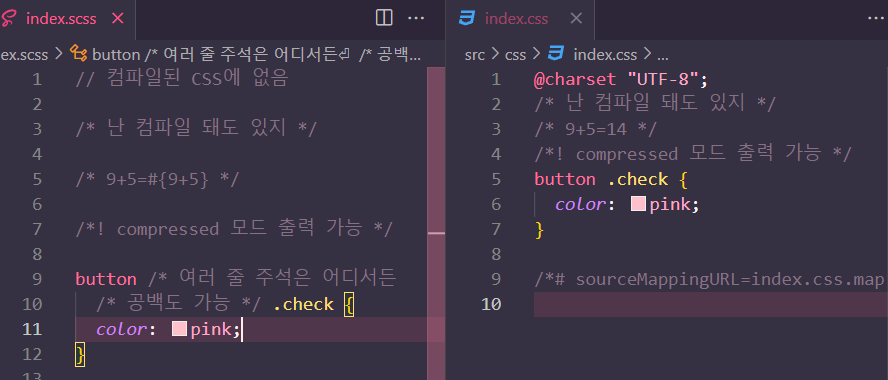The image size is (888, 380).
Task: Click 'button .check' selector in index.css
Action: (601, 180)
